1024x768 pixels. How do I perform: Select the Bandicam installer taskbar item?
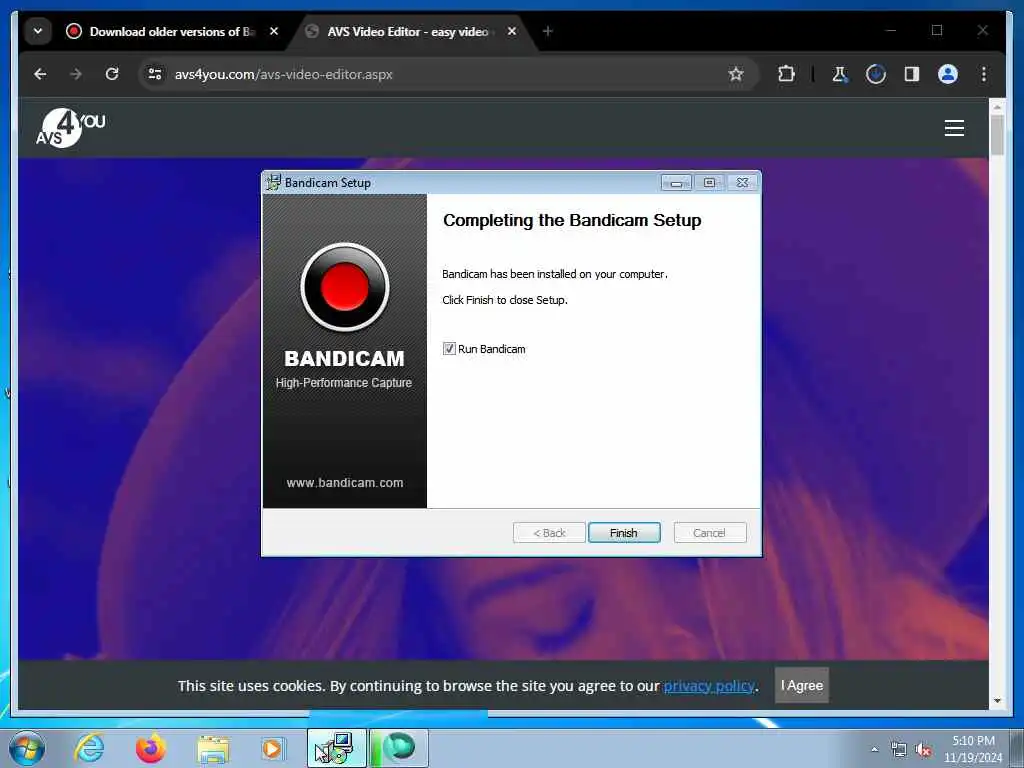tap(336, 748)
